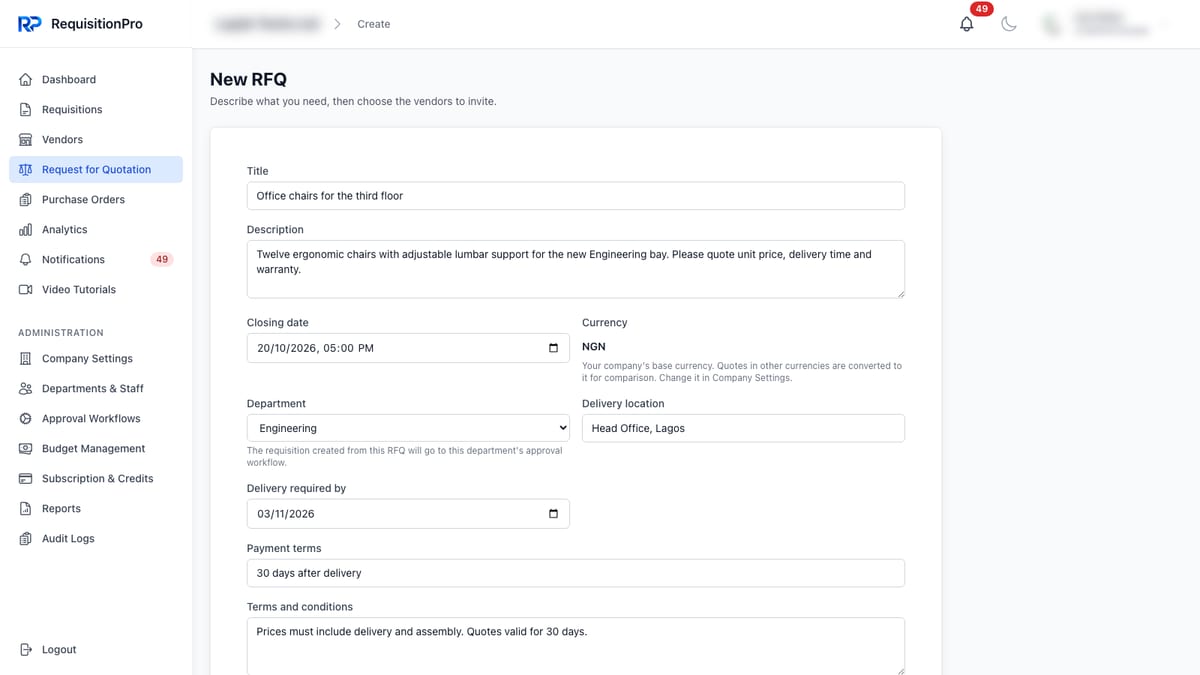
Task: Click the Purchase Orders clipboard icon
Action: pos(26,199)
